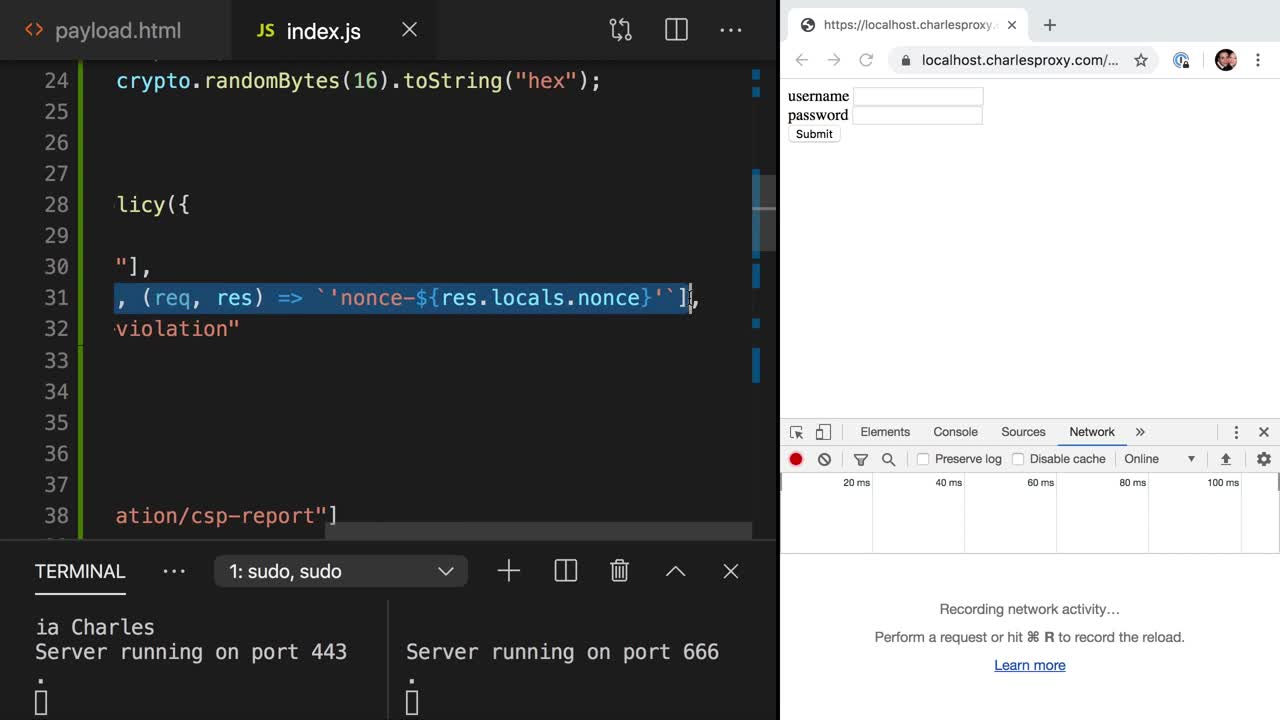1280x720 pixels.
Task: Create a new terminal with plus icon
Action: click(x=509, y=571)
